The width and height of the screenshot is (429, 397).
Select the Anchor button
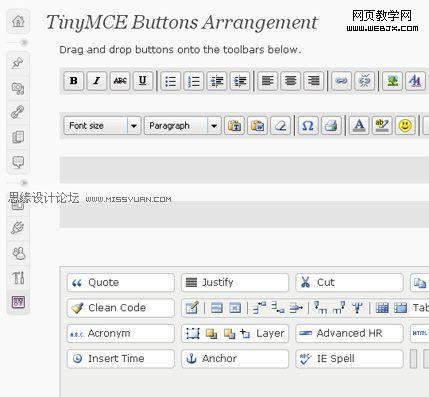pos(235,359)
